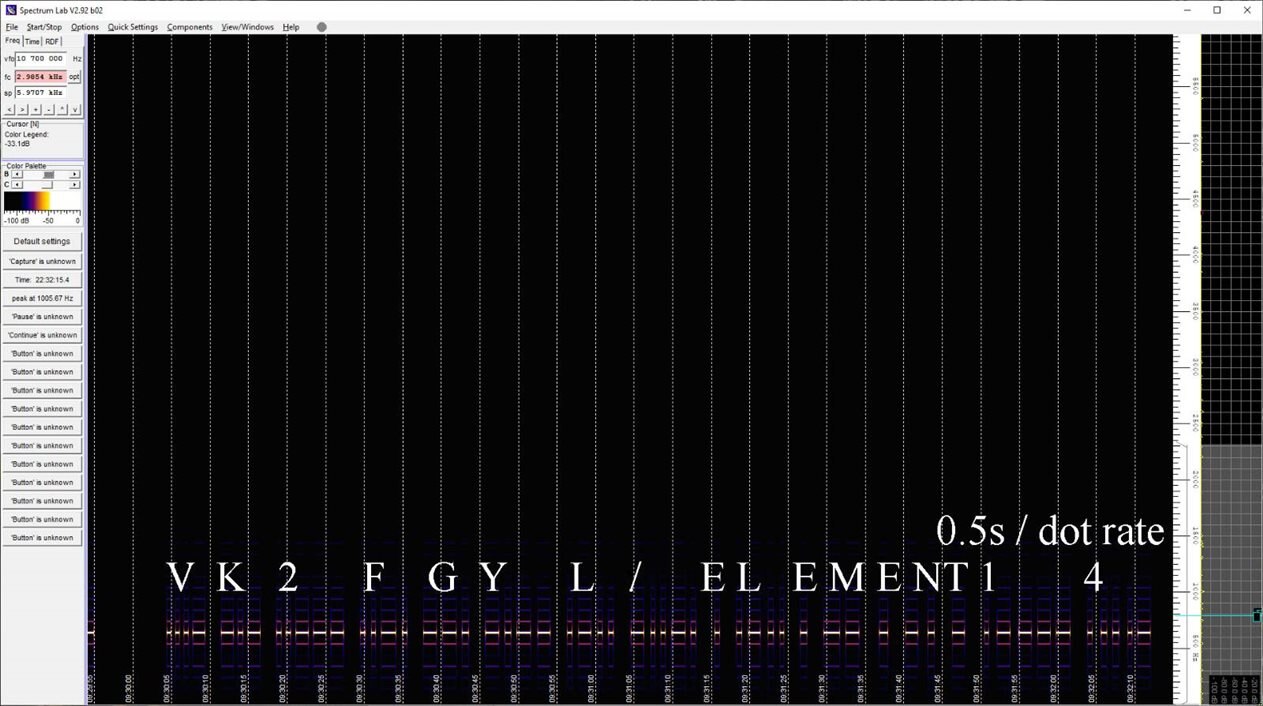
Task: Click the gray status indicator circle after Help
Action: tap(321, 27)
